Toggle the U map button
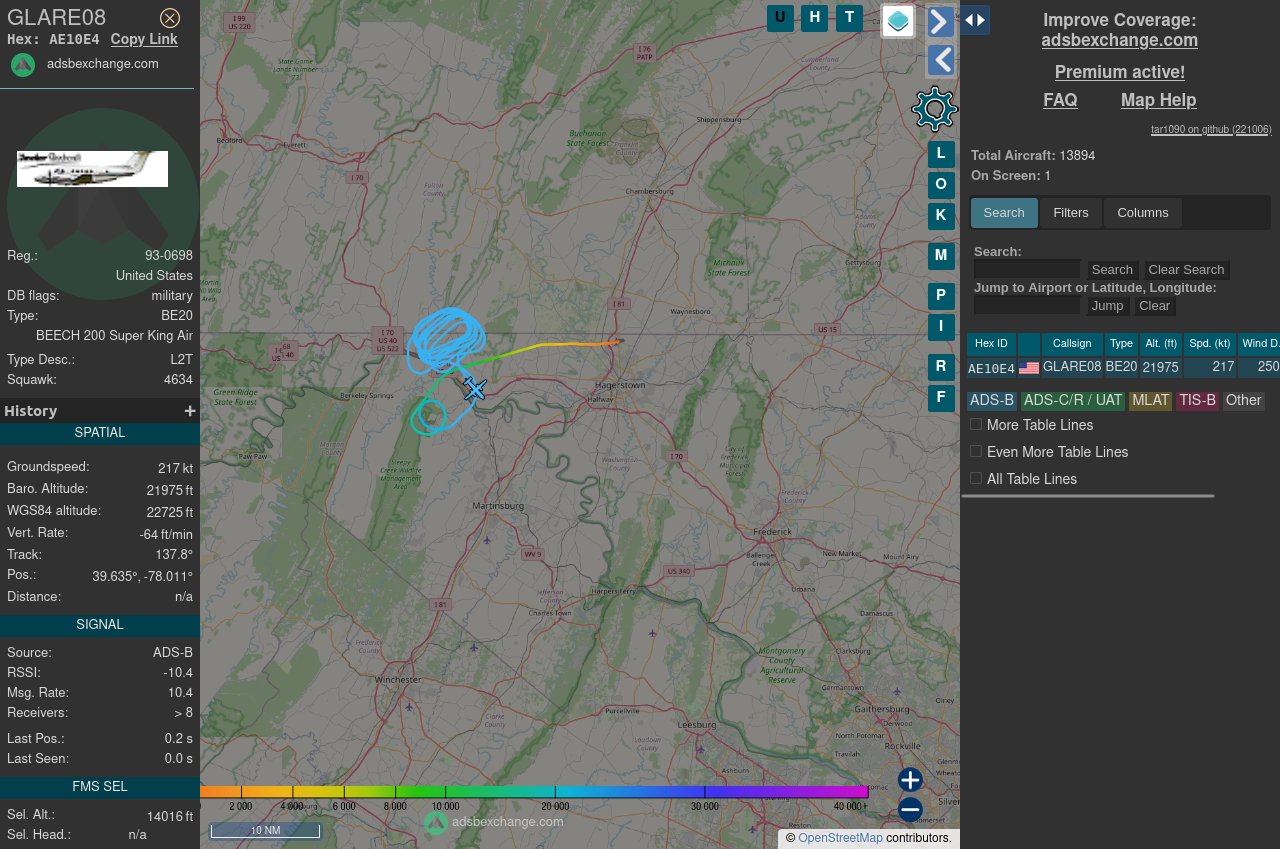The height and width of the screenshot is (849, 1280). [x=780, y=18]
